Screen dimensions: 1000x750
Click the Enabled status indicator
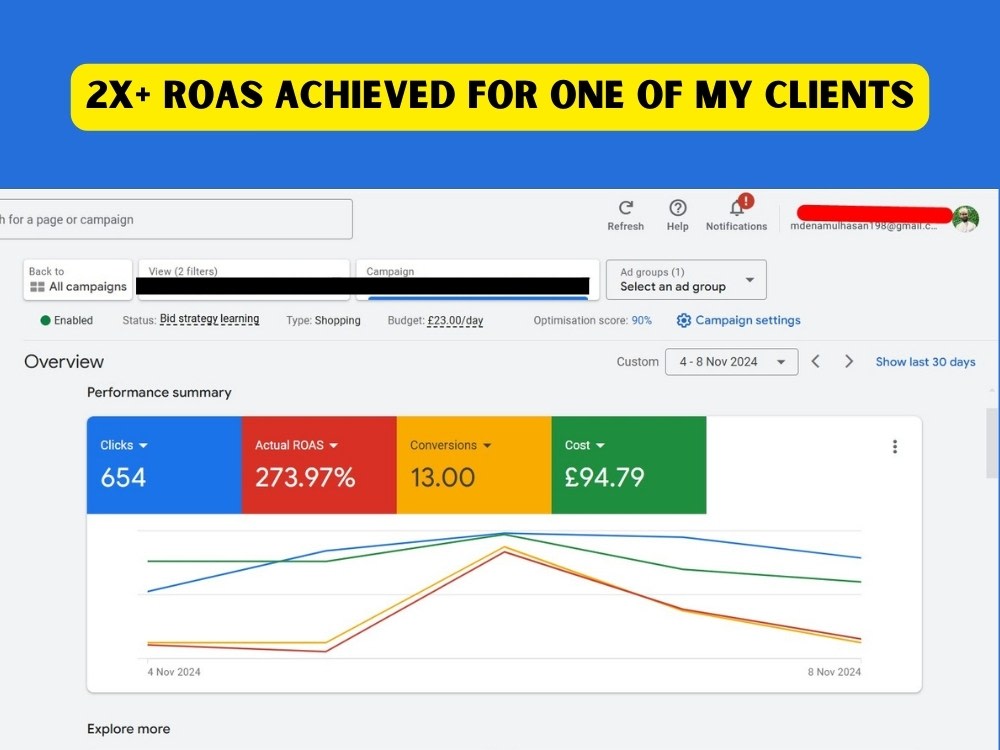[67, 320]
